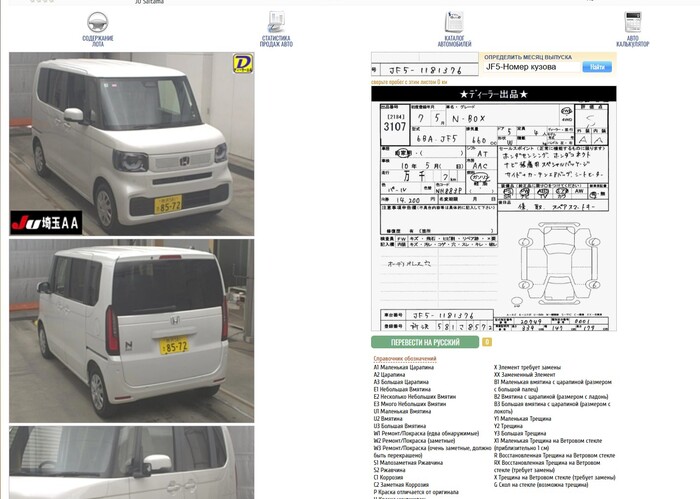700x499 pixels.
Task: Open front view photo of white N-BOX
Action: click(x=131, y=143)
